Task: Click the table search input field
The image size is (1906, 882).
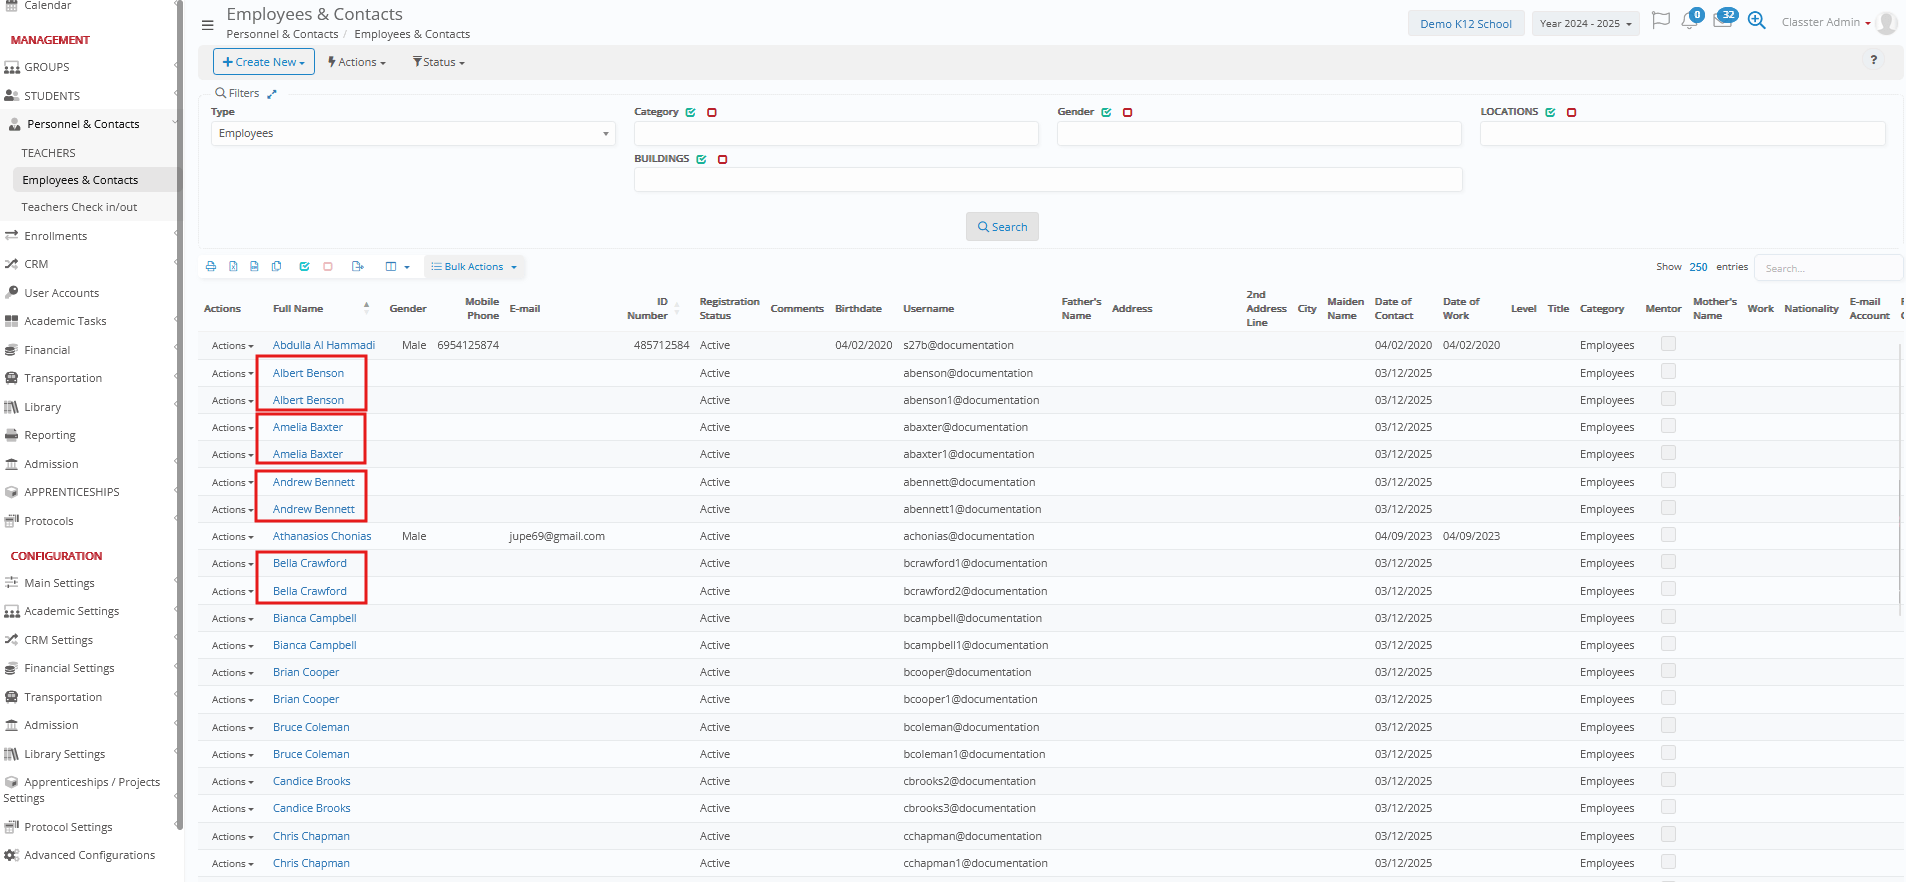Action: pyautogui.click(x=1827, y=268)
